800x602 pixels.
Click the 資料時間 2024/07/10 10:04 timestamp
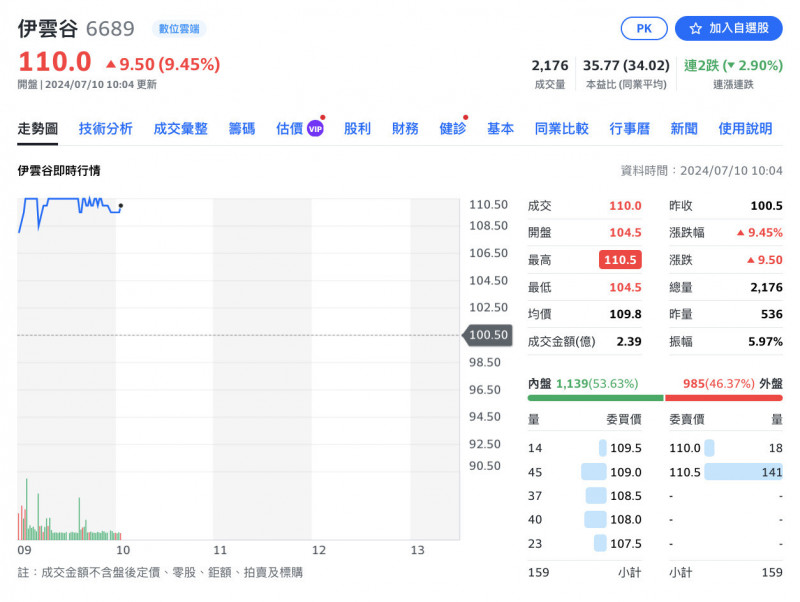pos(702,170)
